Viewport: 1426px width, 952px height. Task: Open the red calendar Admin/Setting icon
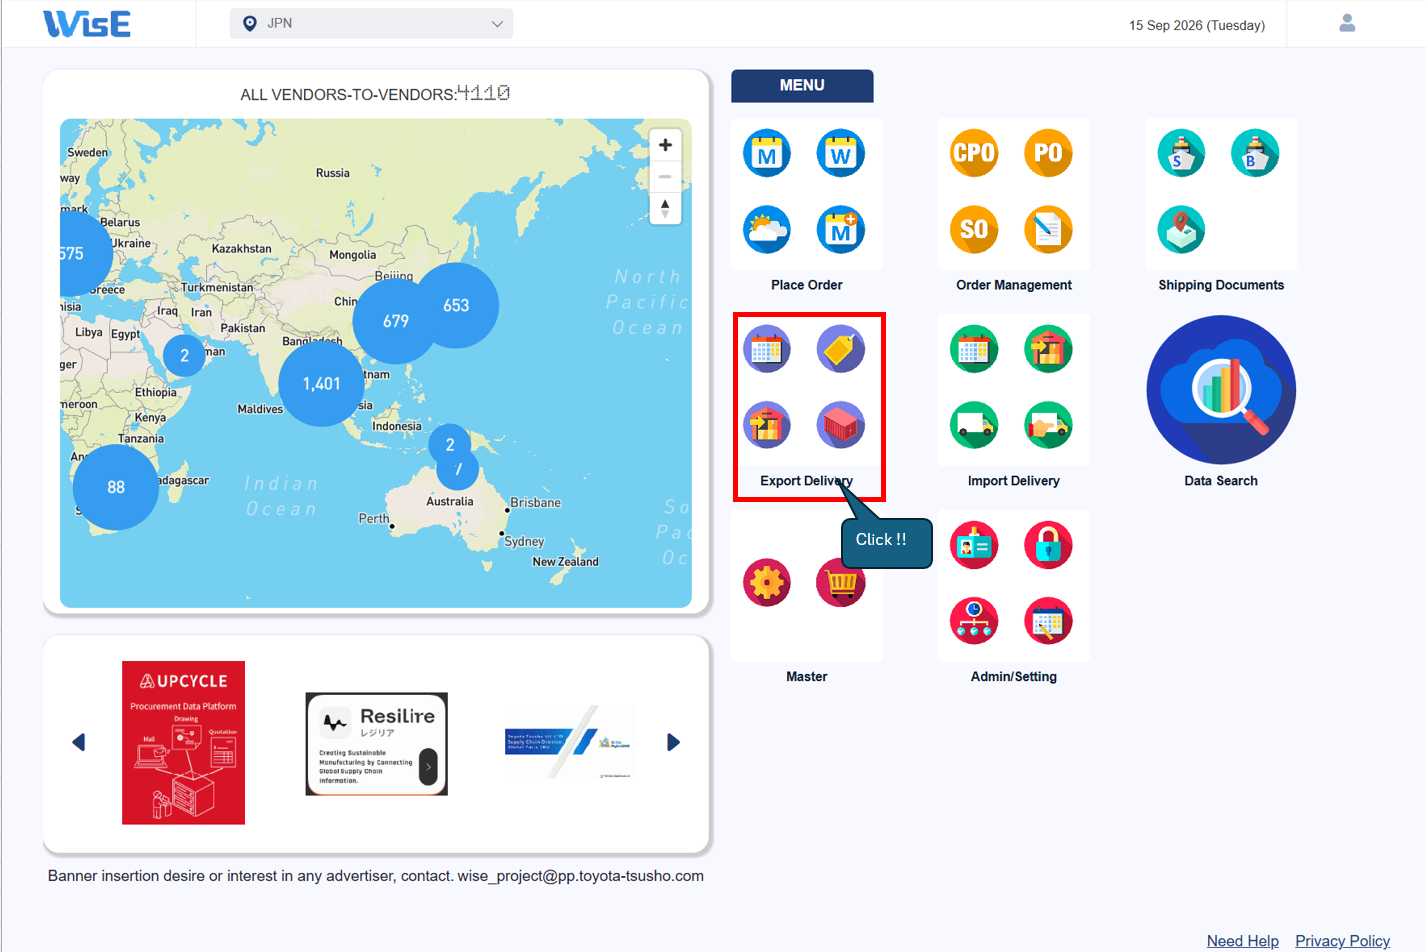[x=1048, y=621]
